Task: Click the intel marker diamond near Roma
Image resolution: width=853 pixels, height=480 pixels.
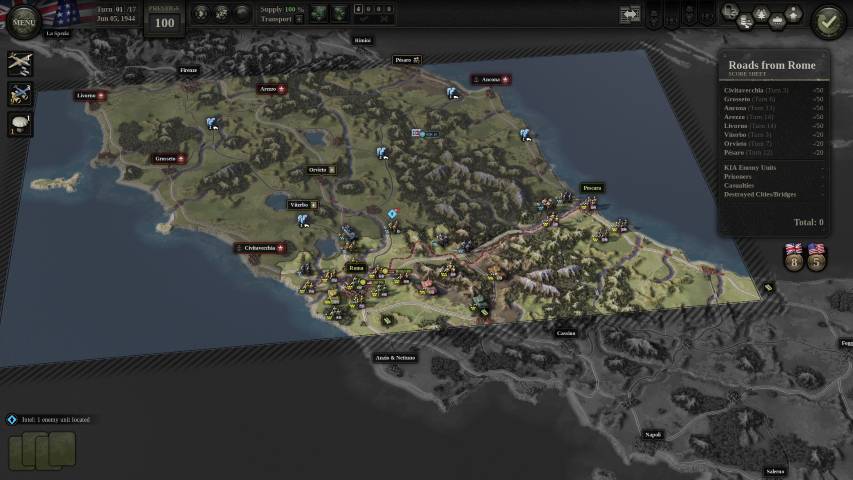Action: pos(393,213)
